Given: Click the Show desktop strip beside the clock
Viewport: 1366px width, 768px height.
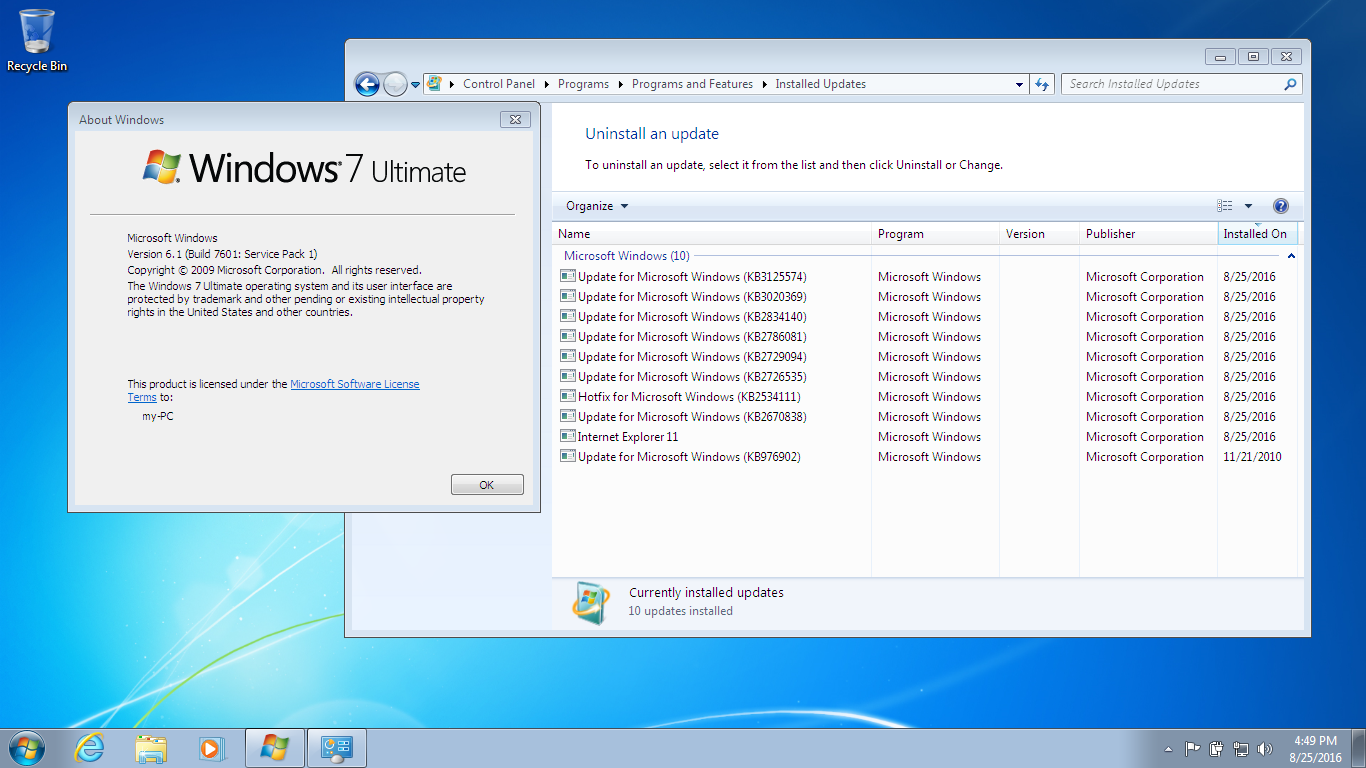Looking at the screenshot, I should (x=1358, y=748).
